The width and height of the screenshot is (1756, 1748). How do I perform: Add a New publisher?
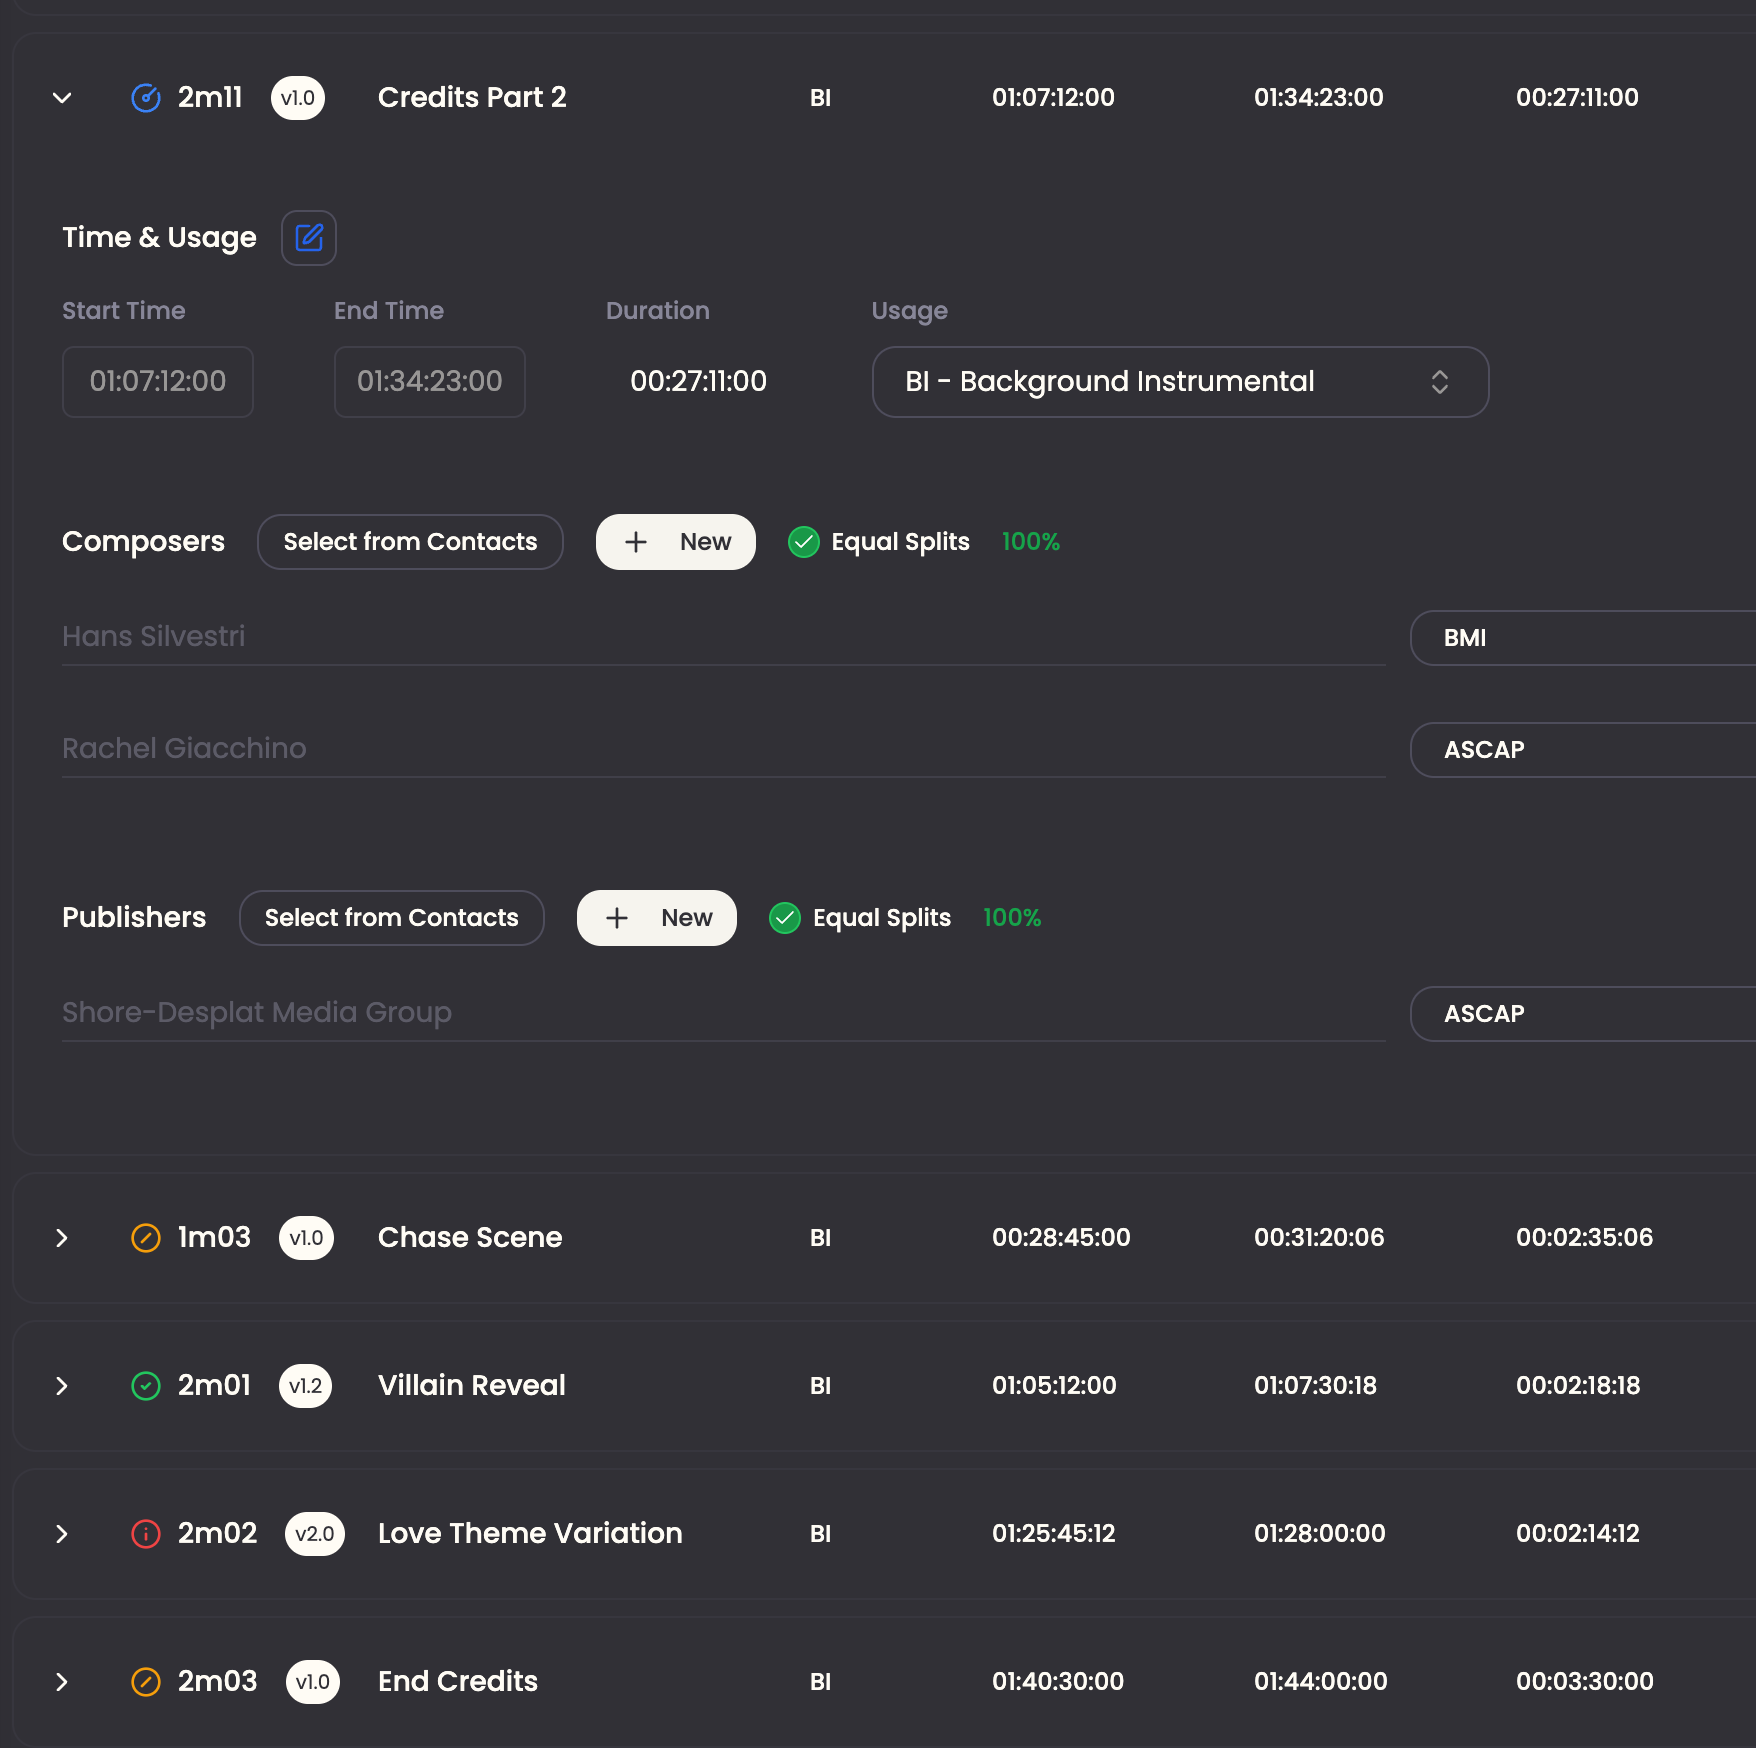click(x=657, y=918)
